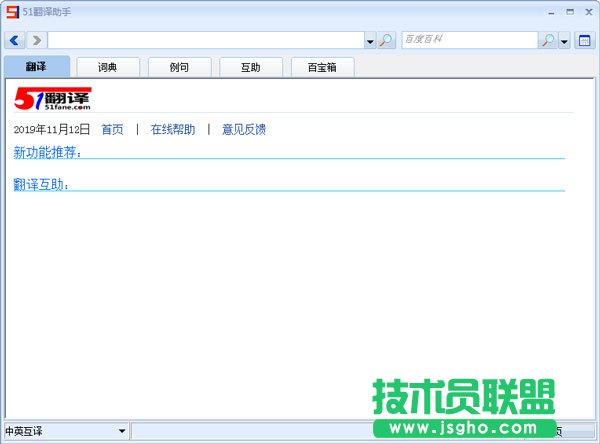600x444 pixels.
Task: Open the 百宝箱 tab
Action: point(322,67)
